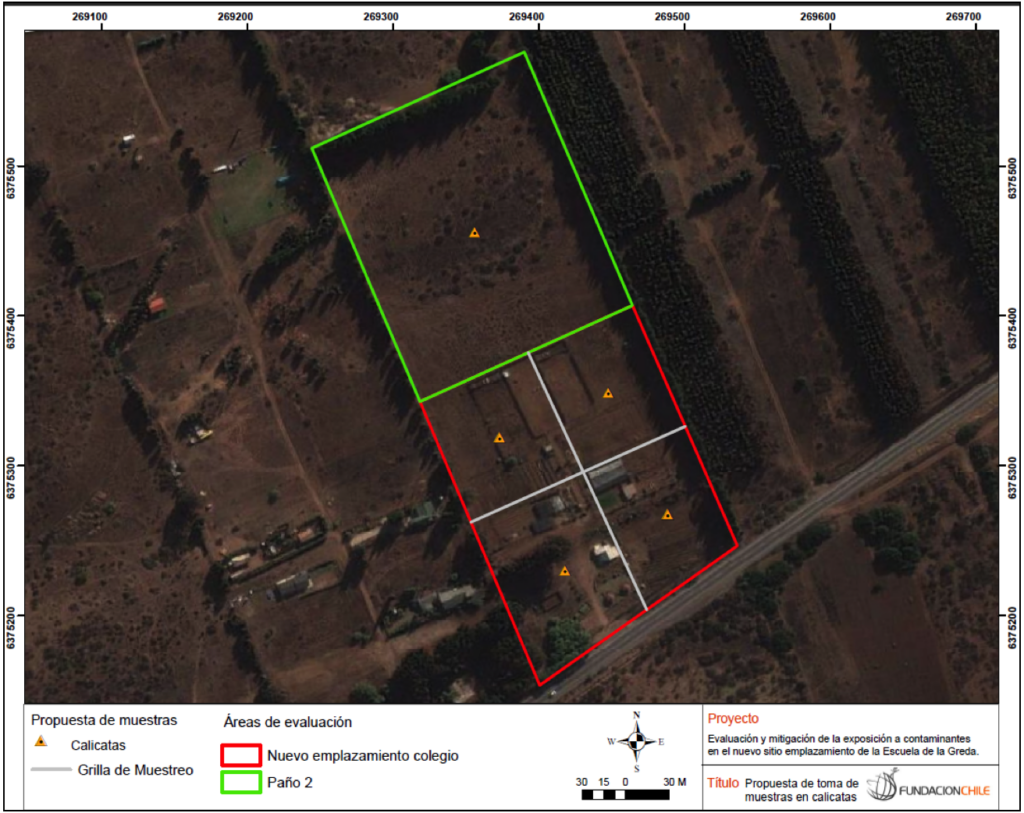
Task: Click the north arrow compass rose
Action: [636, 741]
